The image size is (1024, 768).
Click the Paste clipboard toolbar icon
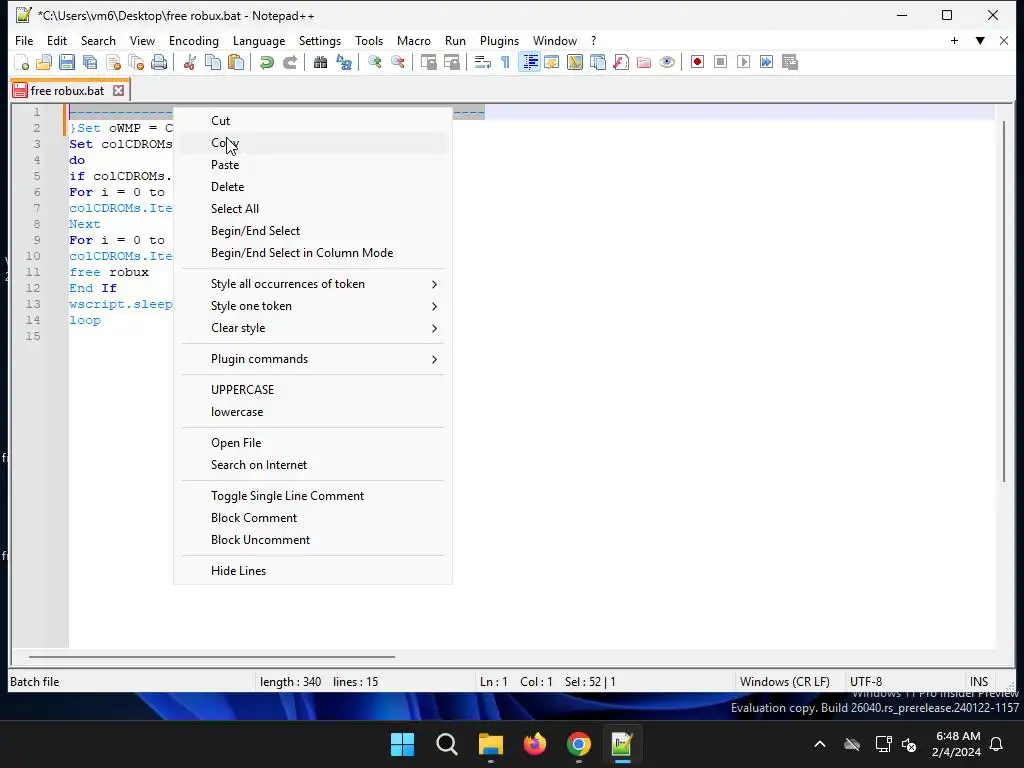coord(236,62)
